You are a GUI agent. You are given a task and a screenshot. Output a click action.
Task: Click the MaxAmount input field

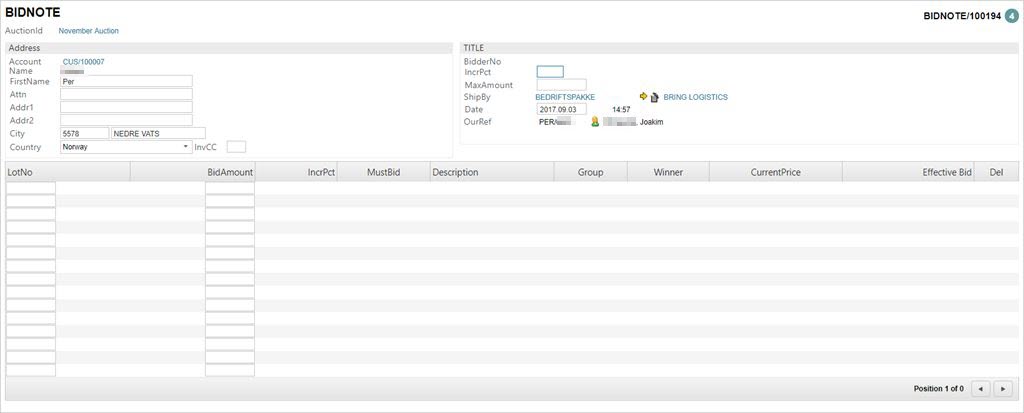point(561,85)
